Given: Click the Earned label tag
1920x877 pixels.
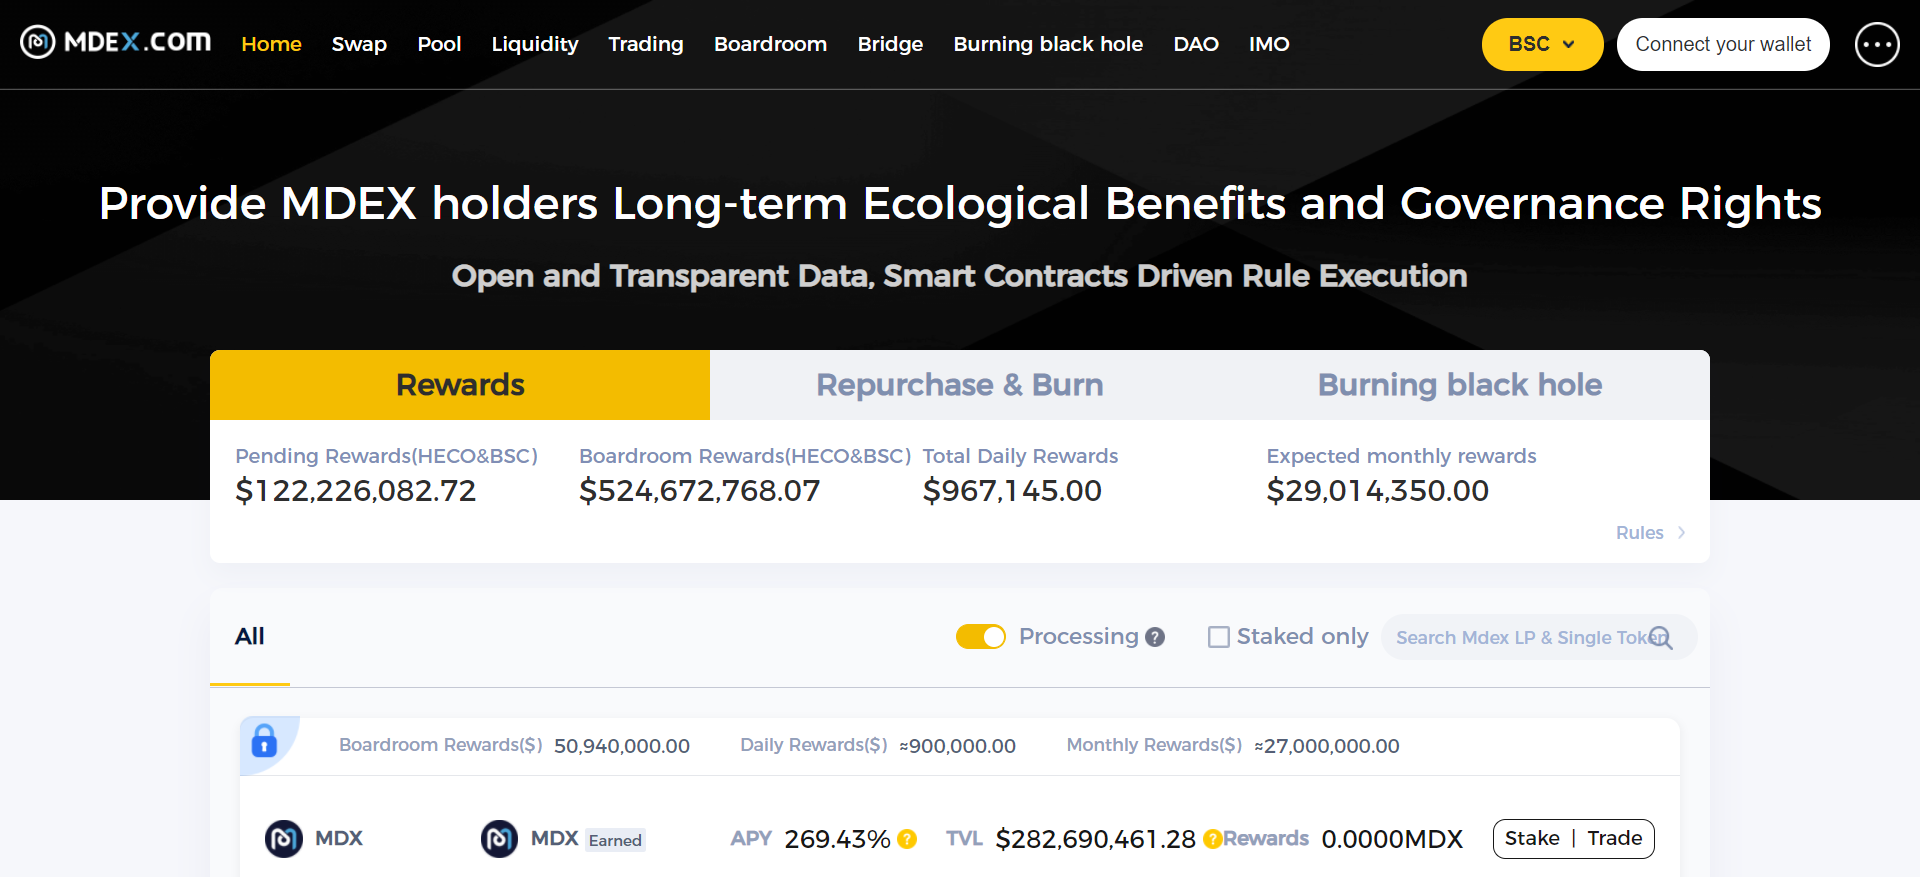Looking at the screenshot, I should 615,840.
